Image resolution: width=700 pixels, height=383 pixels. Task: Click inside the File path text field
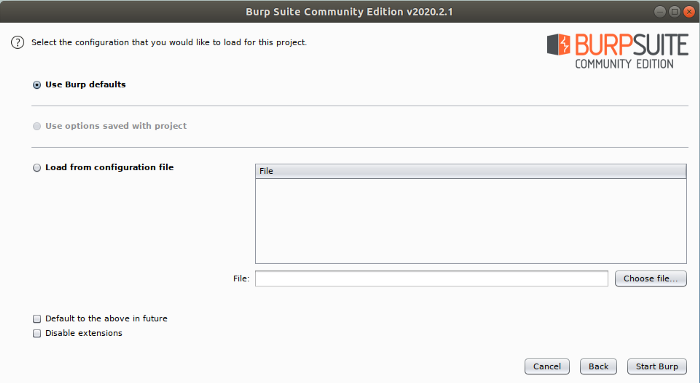tap(431, 279)
